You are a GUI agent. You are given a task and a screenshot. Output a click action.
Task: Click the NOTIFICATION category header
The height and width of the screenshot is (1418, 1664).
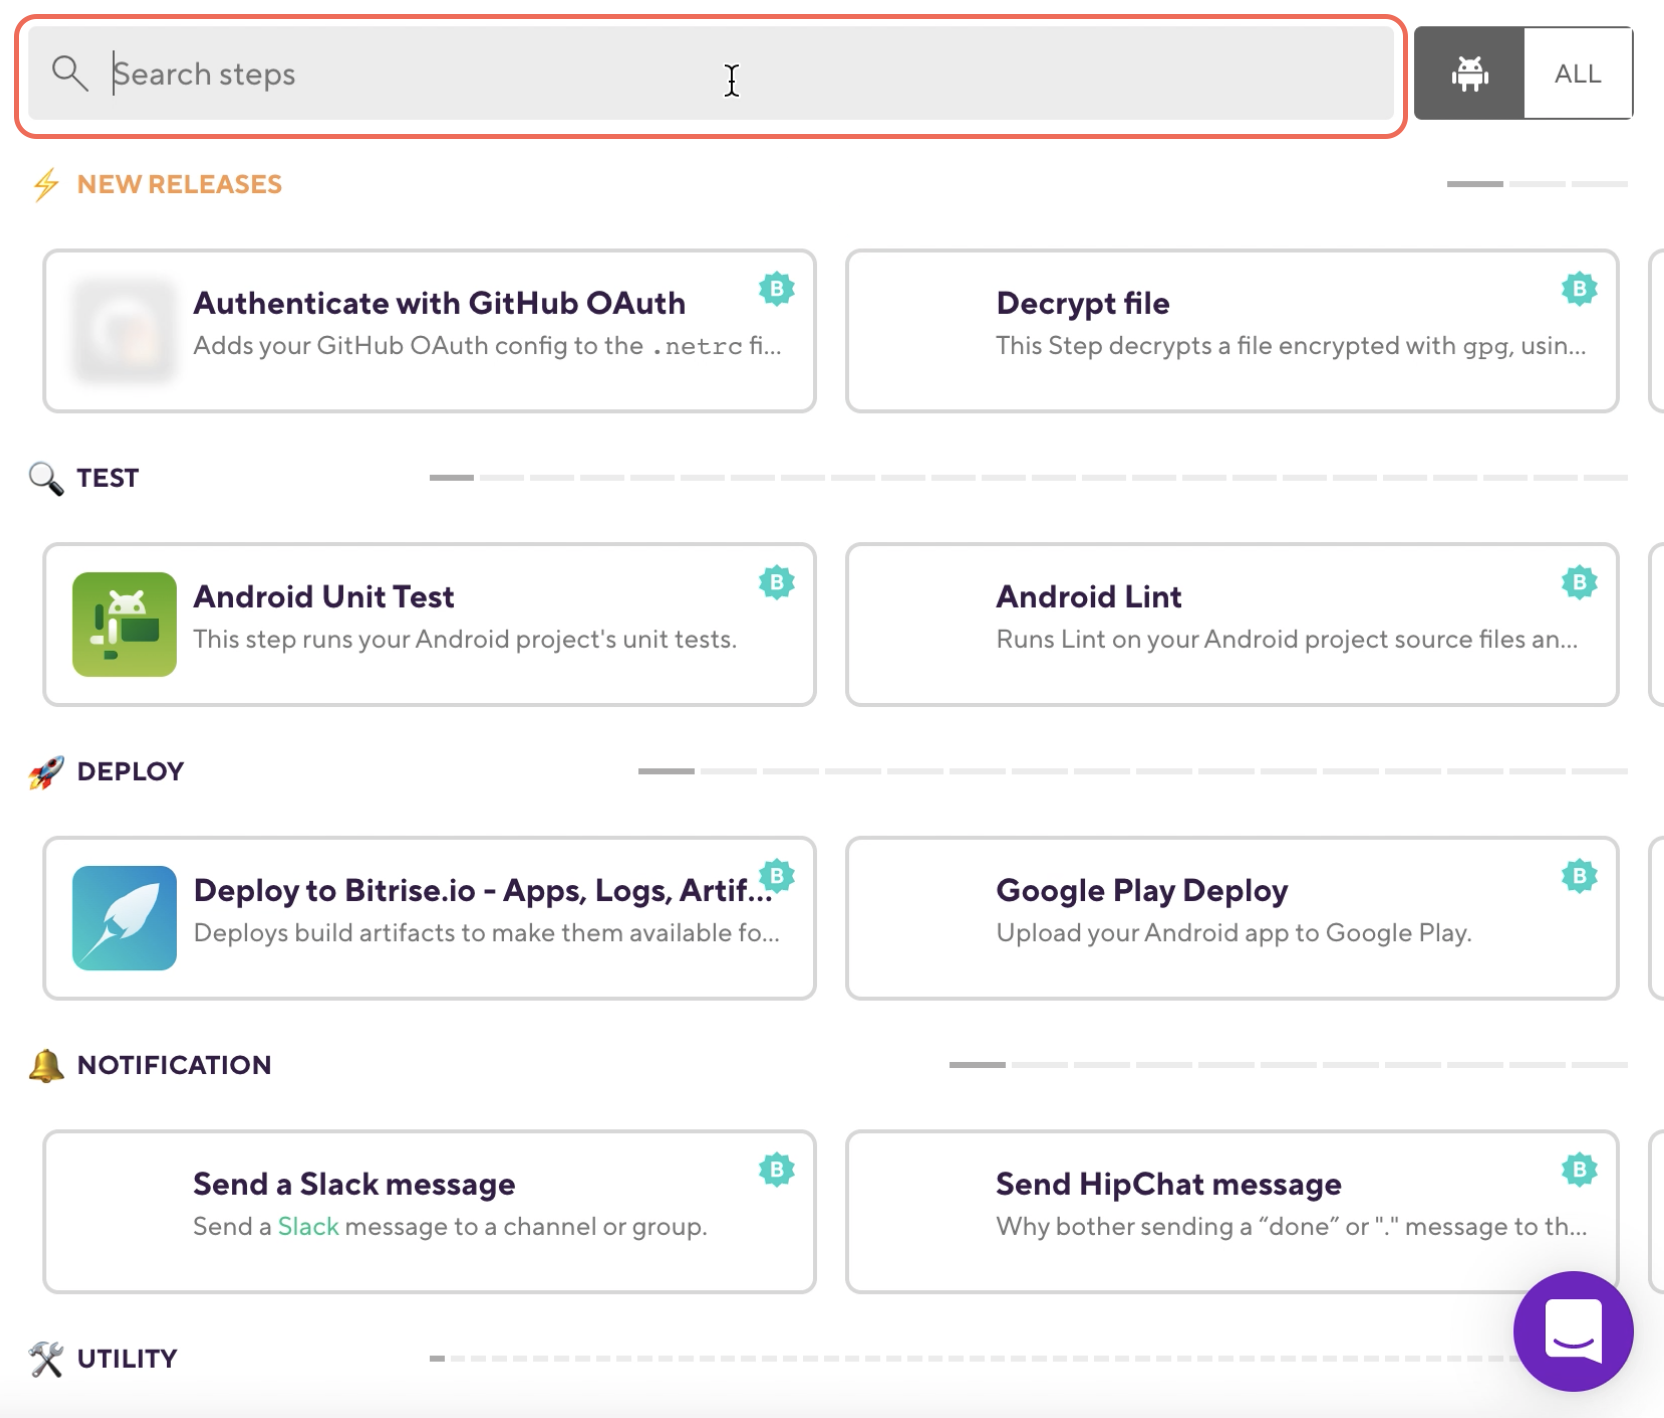coord(173,1065)
